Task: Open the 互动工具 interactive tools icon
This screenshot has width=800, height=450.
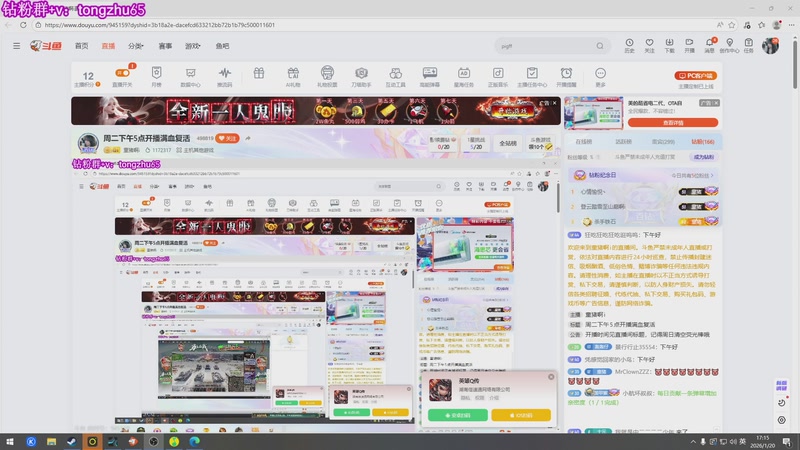Action: (x=395, y=73)
